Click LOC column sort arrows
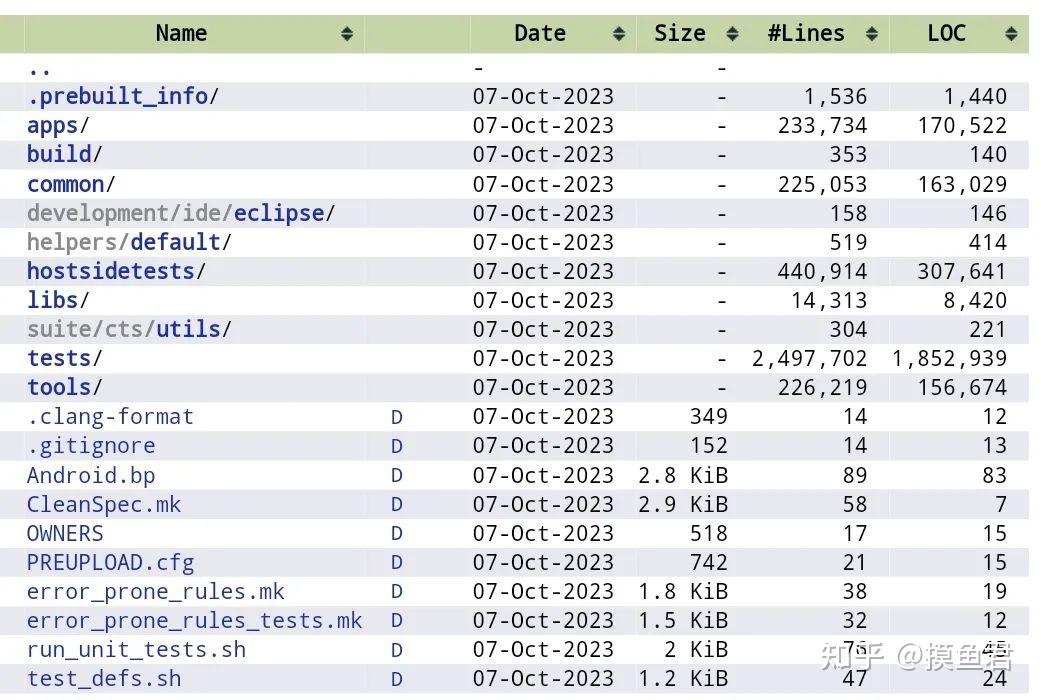Viewport: 1041px width, 700px height. pyautogui.click(x=1011, y=34)
